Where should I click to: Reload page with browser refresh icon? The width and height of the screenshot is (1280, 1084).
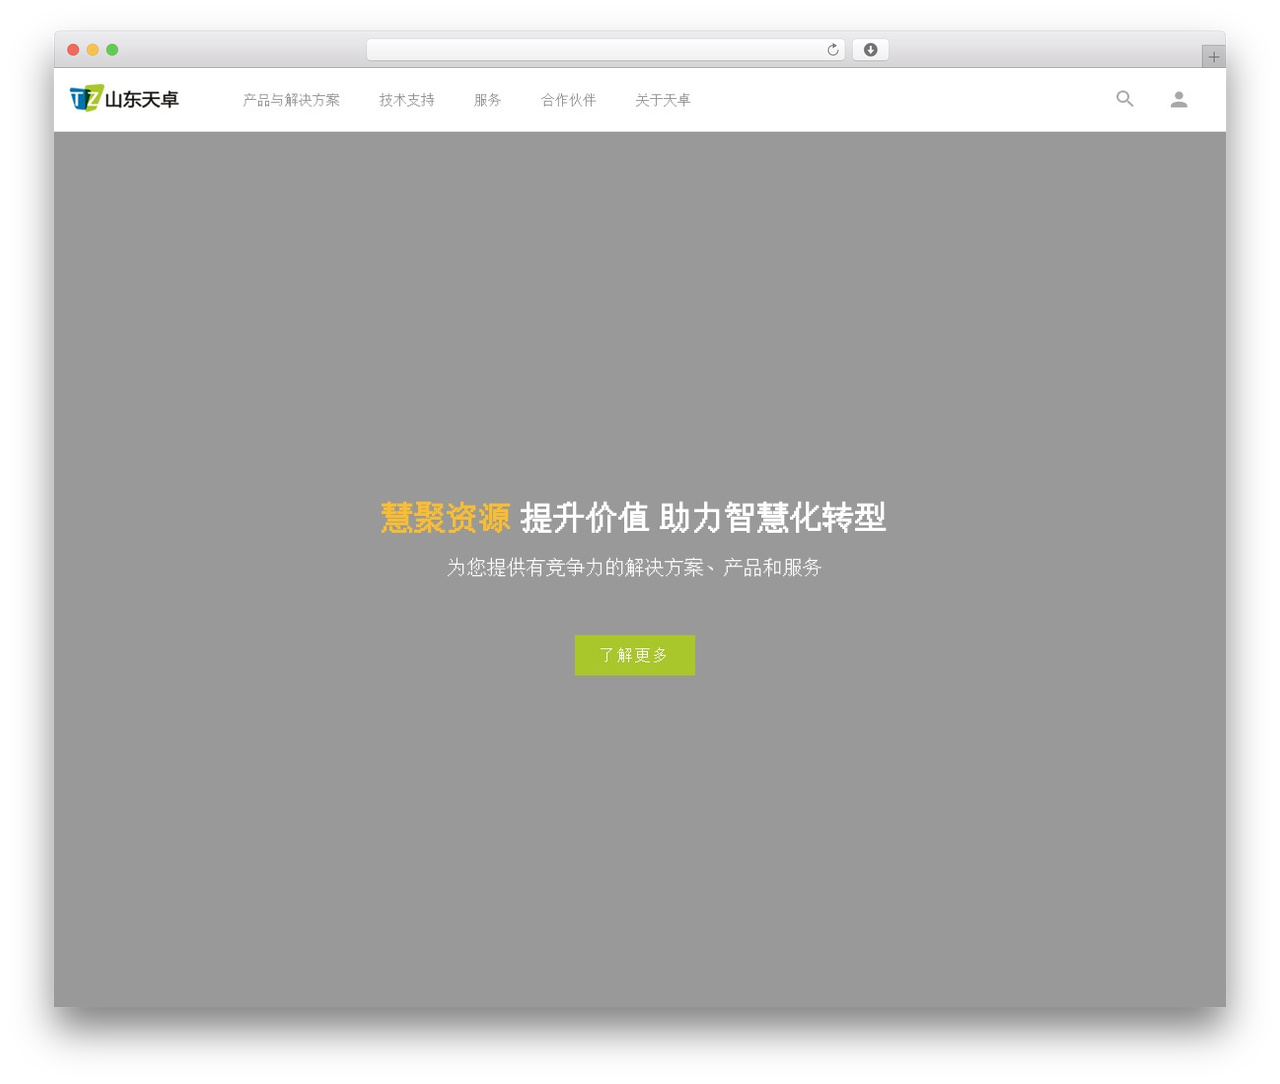click(832, 50)
